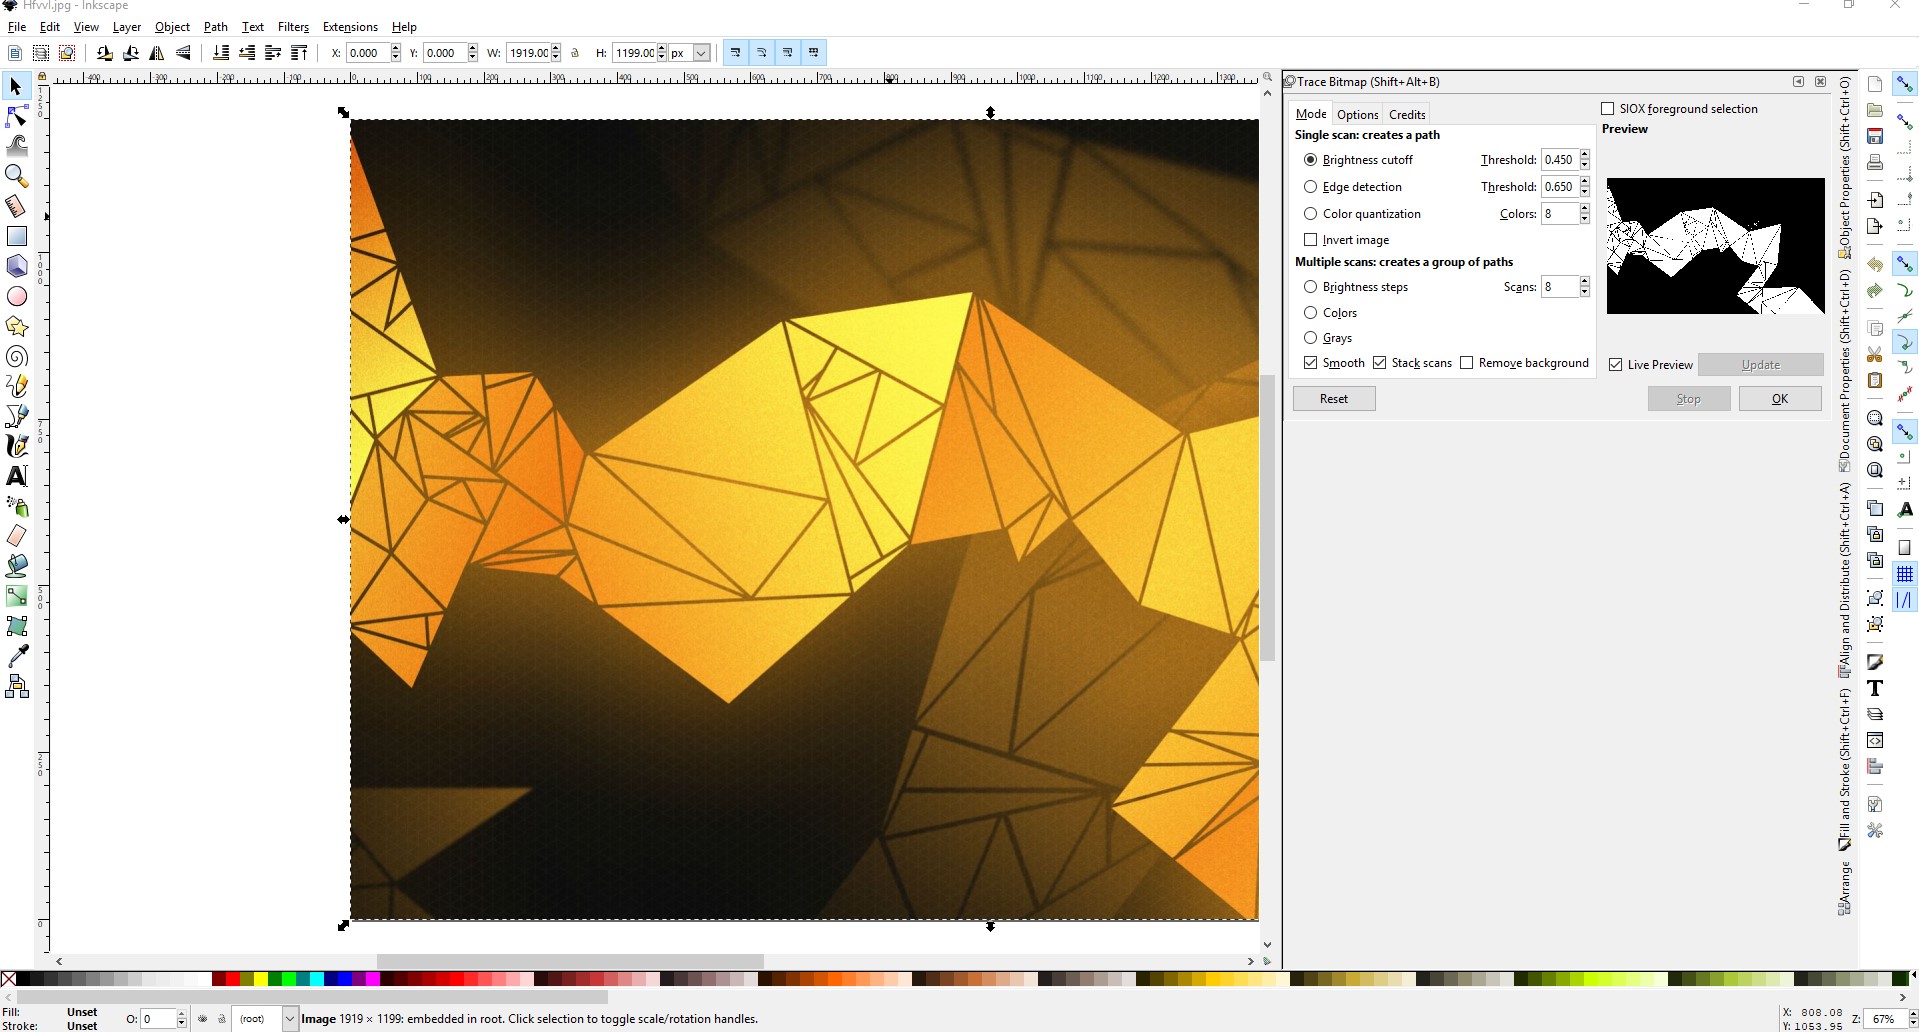Flip selection horizontally
This screenshot has height=1032, width=1919.
click(x=157, y=53)
